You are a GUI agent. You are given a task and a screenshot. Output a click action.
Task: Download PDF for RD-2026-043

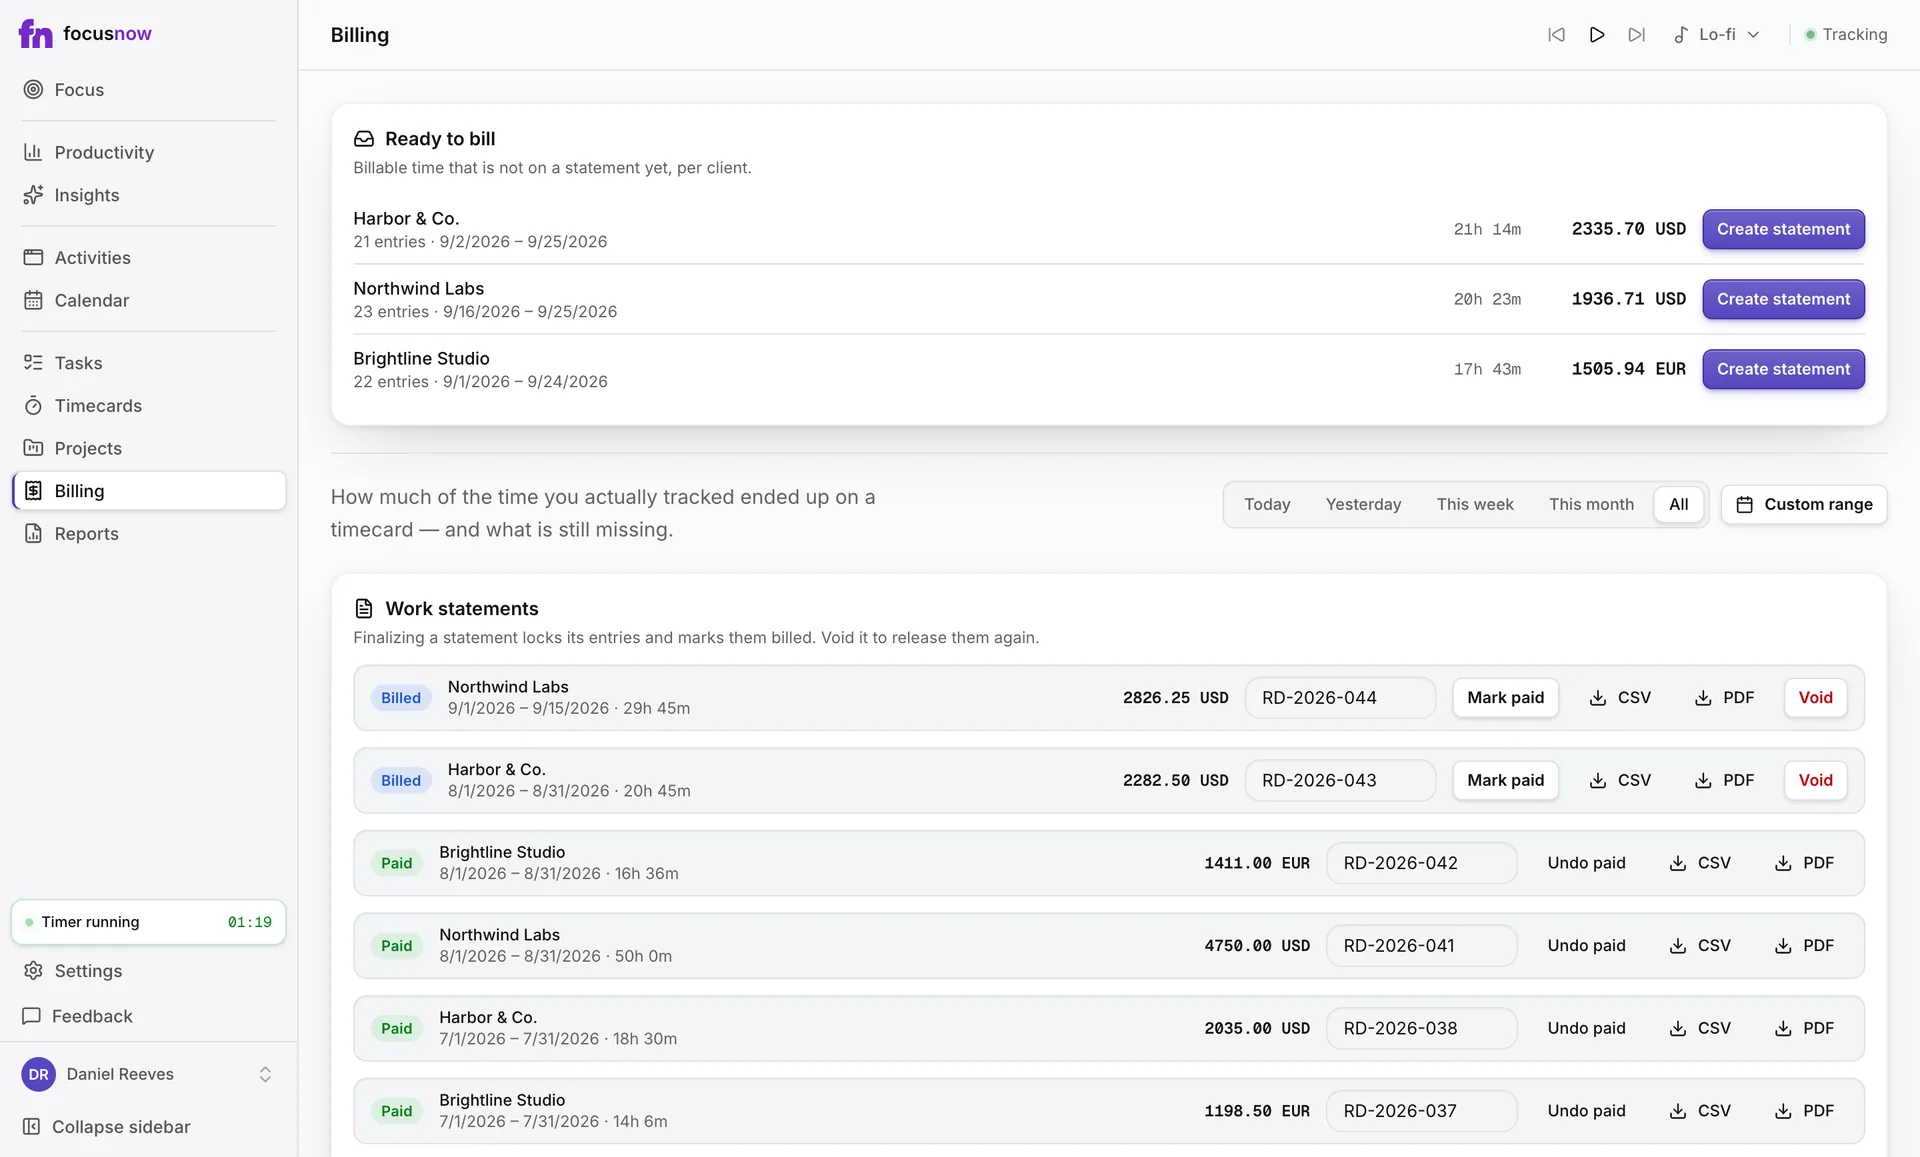click(1725, 780)
